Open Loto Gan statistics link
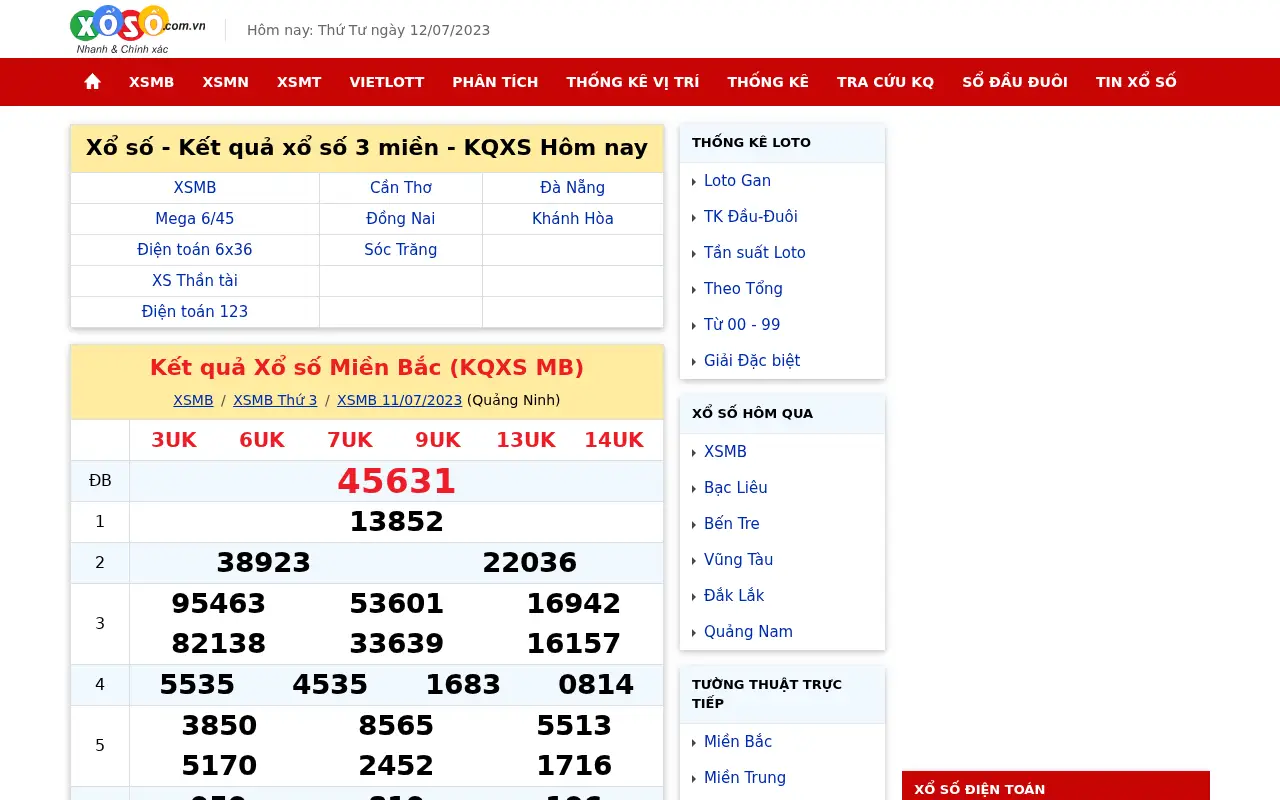Viewport: 1280px width, 800px height. 737,181
